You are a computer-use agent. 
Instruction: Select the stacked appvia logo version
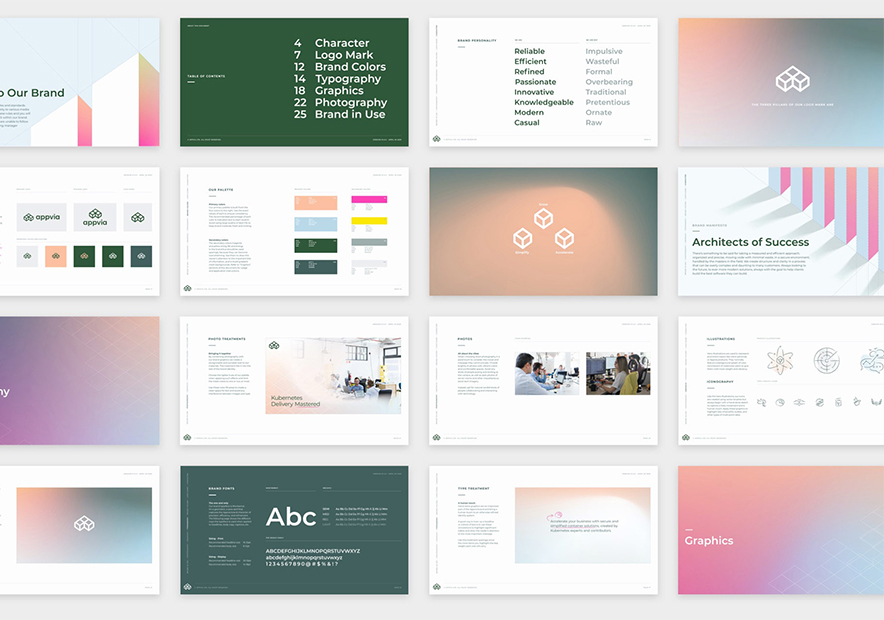pyautogui.click(x=95, y=216)
